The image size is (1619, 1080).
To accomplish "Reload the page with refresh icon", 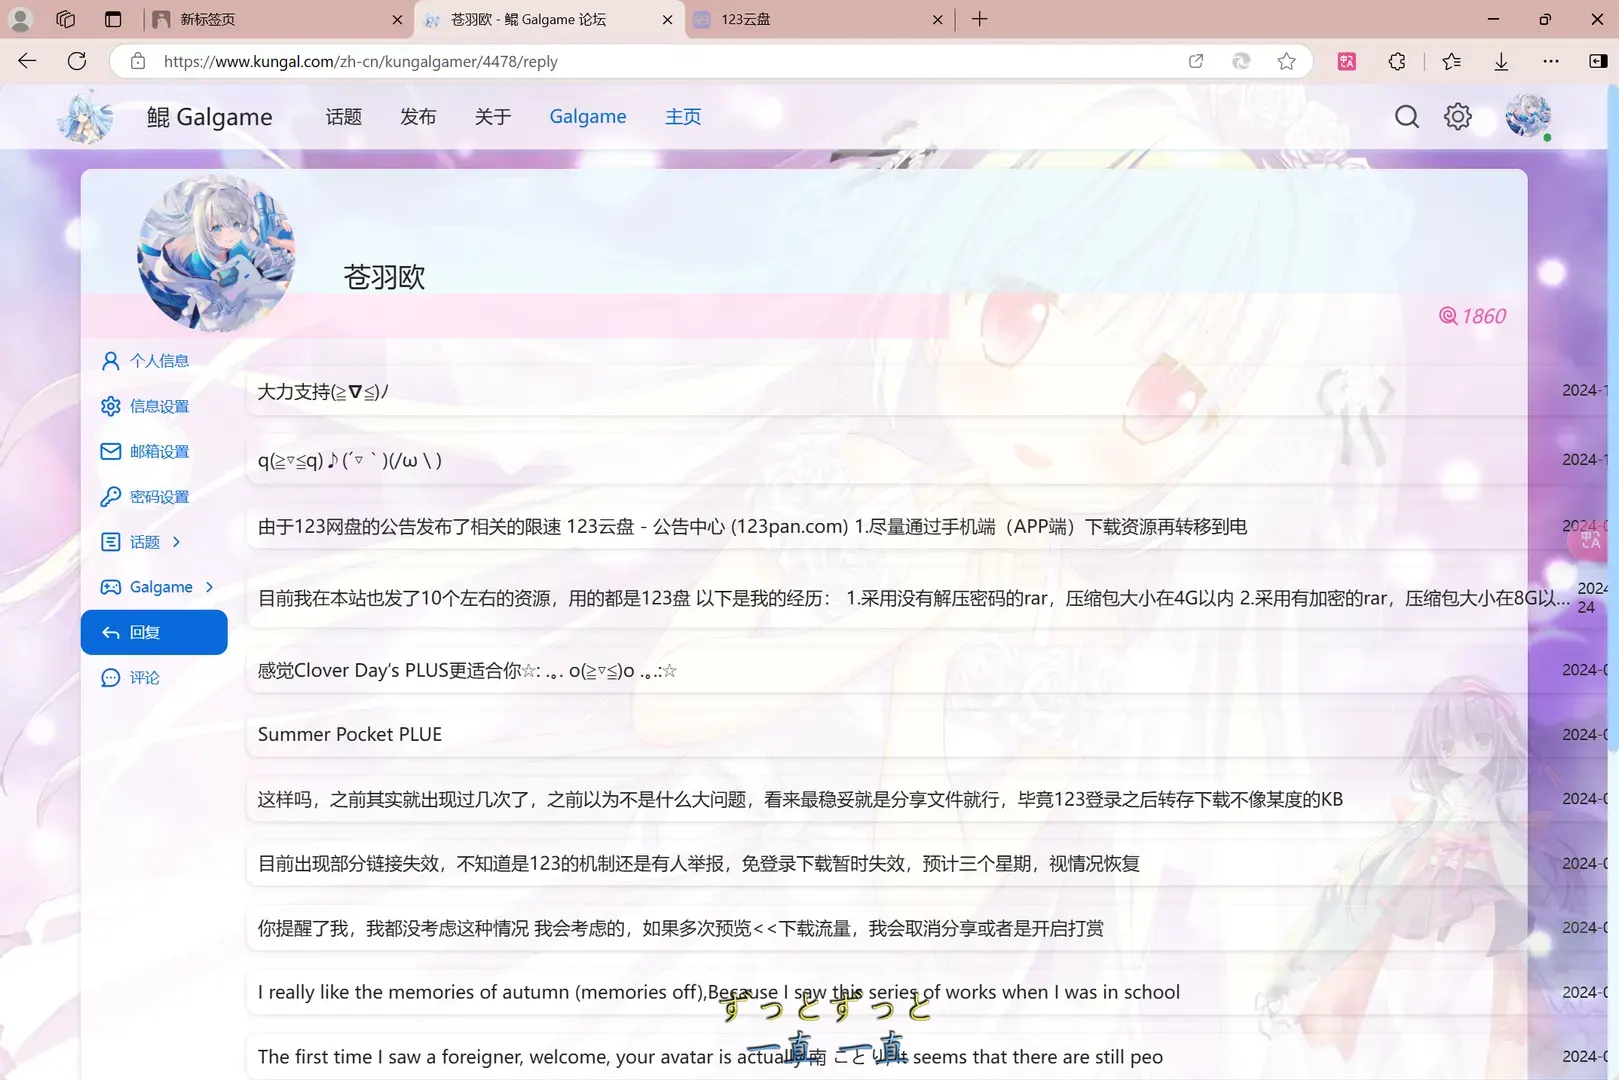I will coord(77,61).
